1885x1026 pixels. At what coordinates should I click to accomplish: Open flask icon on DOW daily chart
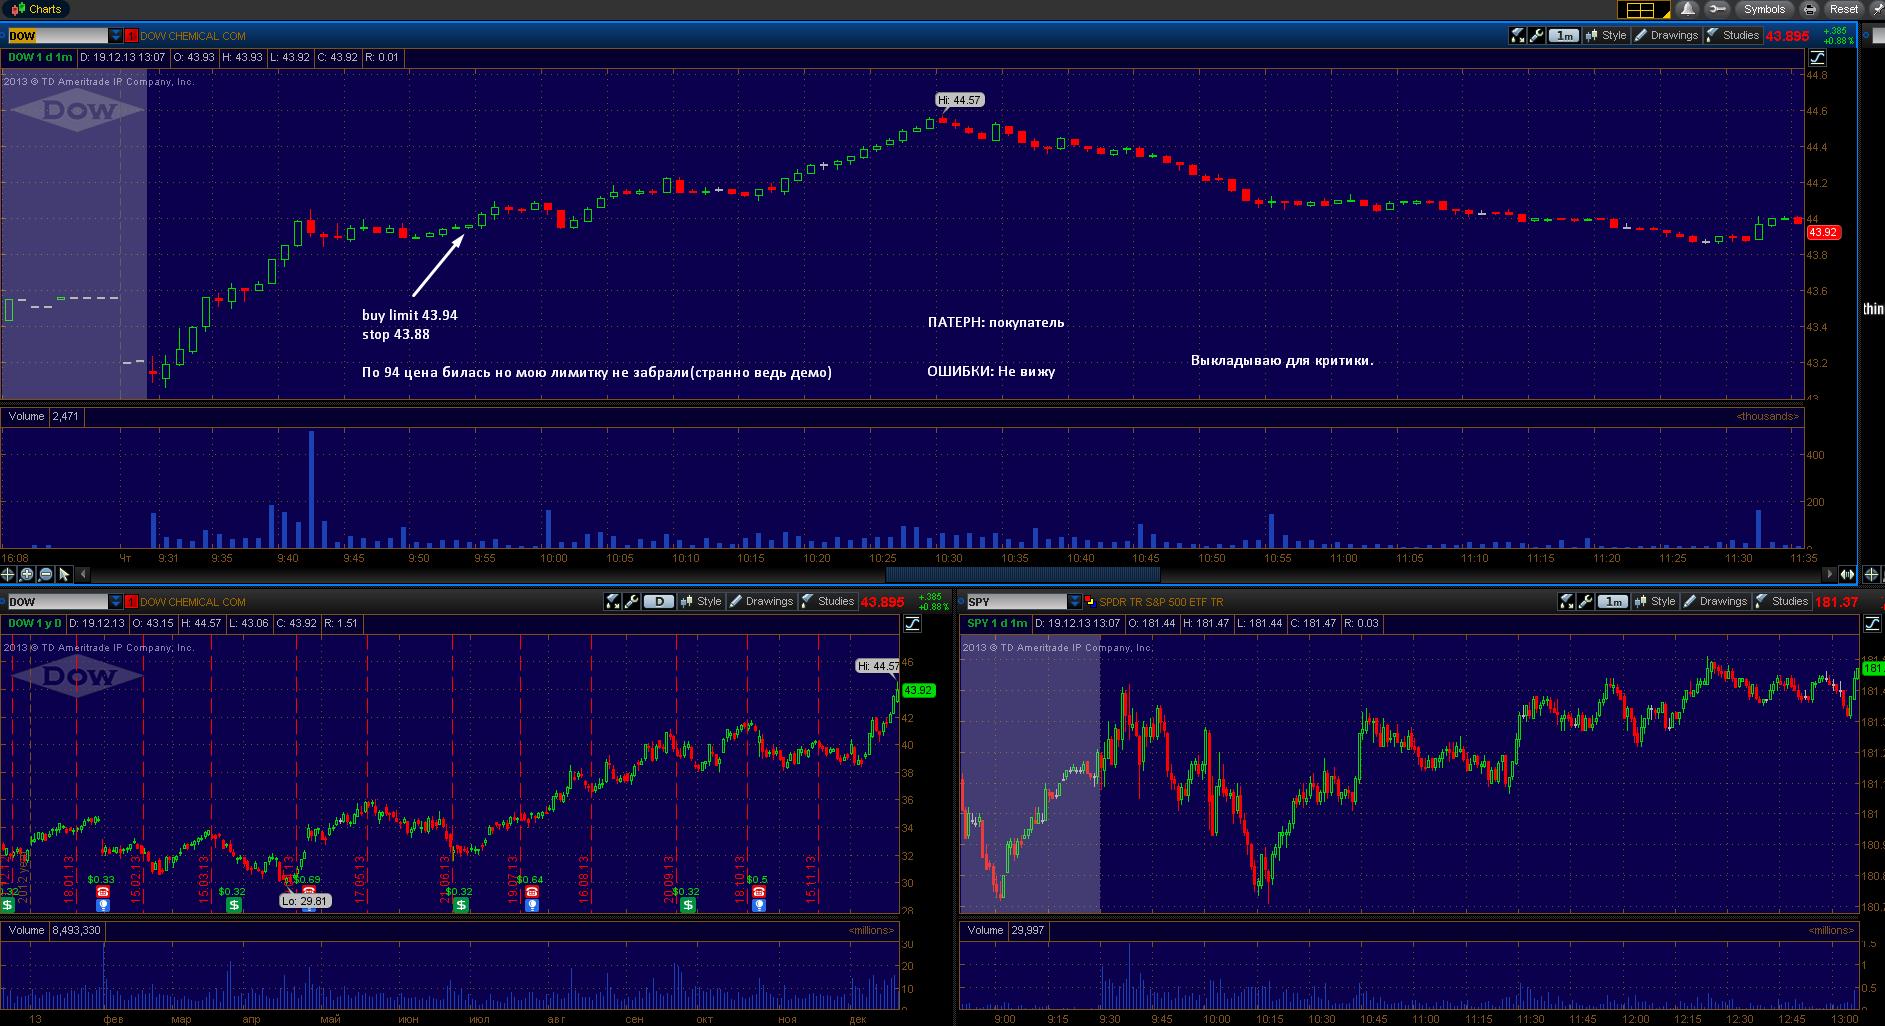(x=613, y=602)
